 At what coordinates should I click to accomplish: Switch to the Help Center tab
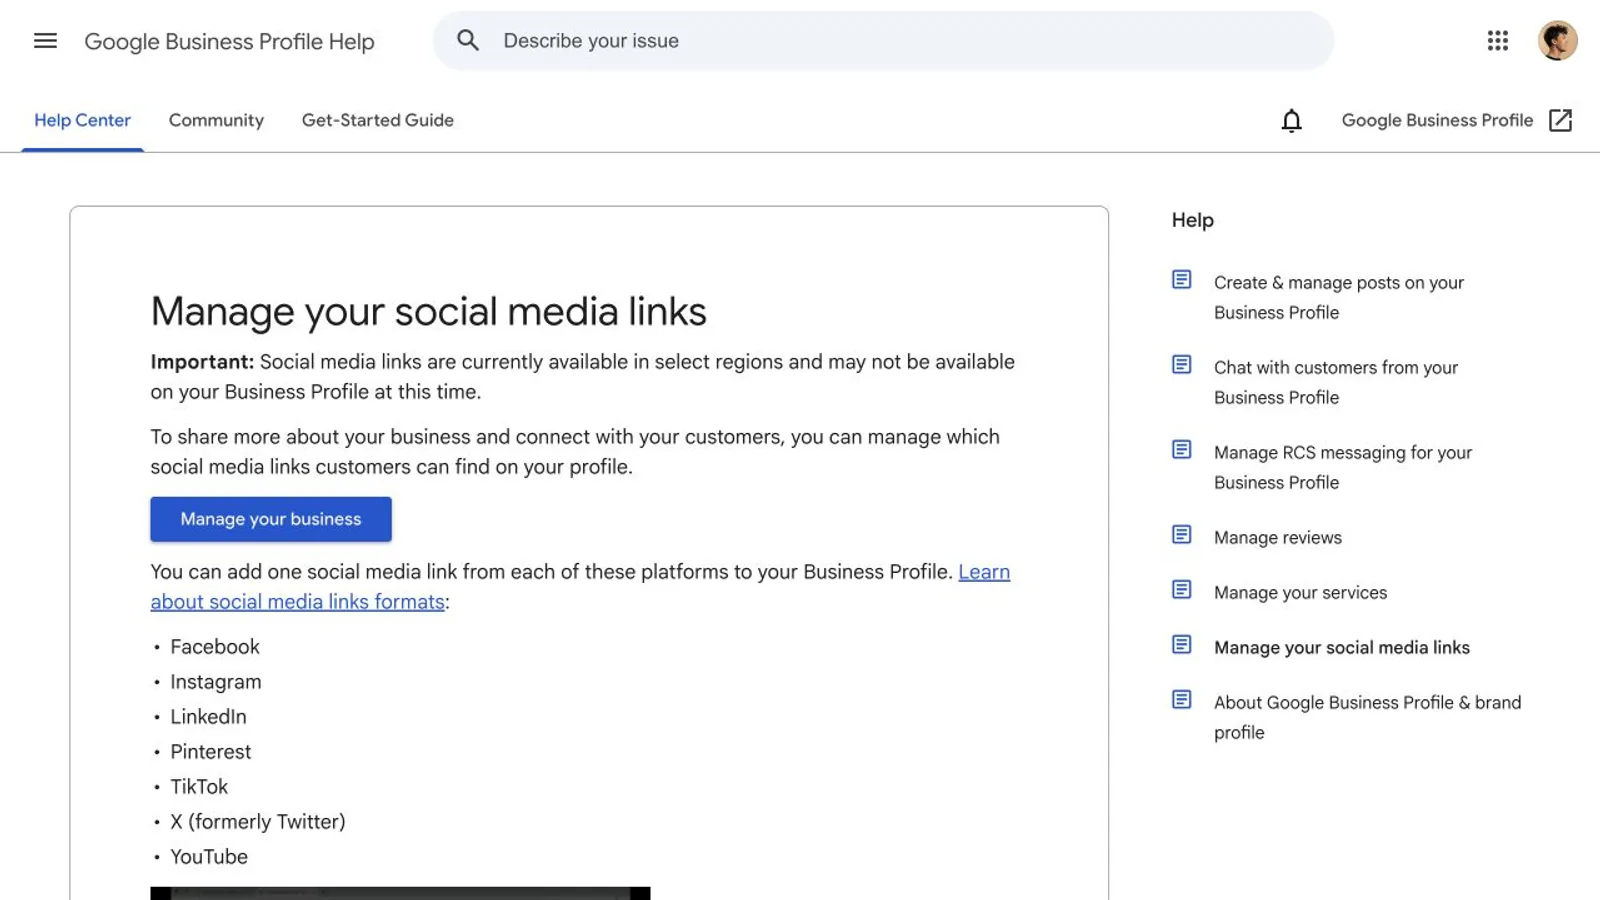pos(82,120)
